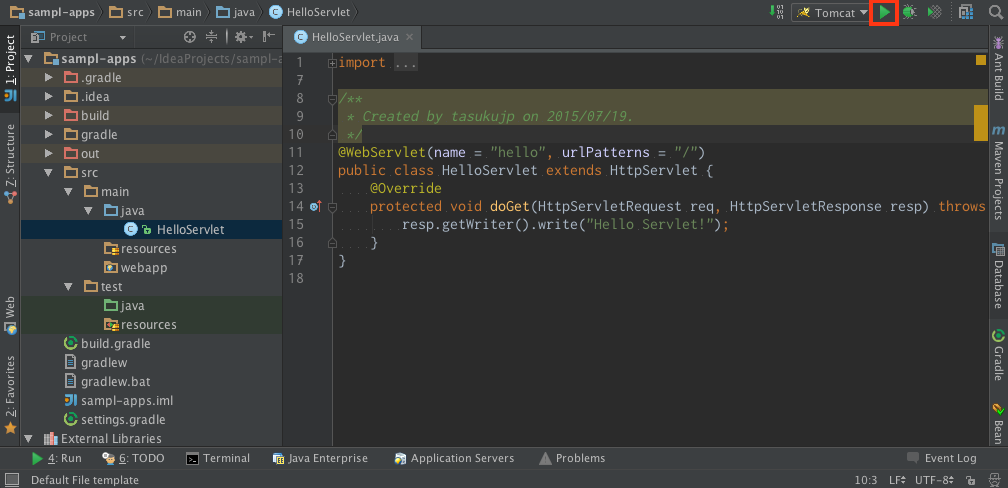This screenshot has width=1008, height=488.
Task: Open the Gradle side panel
Action: coord(998,356)
